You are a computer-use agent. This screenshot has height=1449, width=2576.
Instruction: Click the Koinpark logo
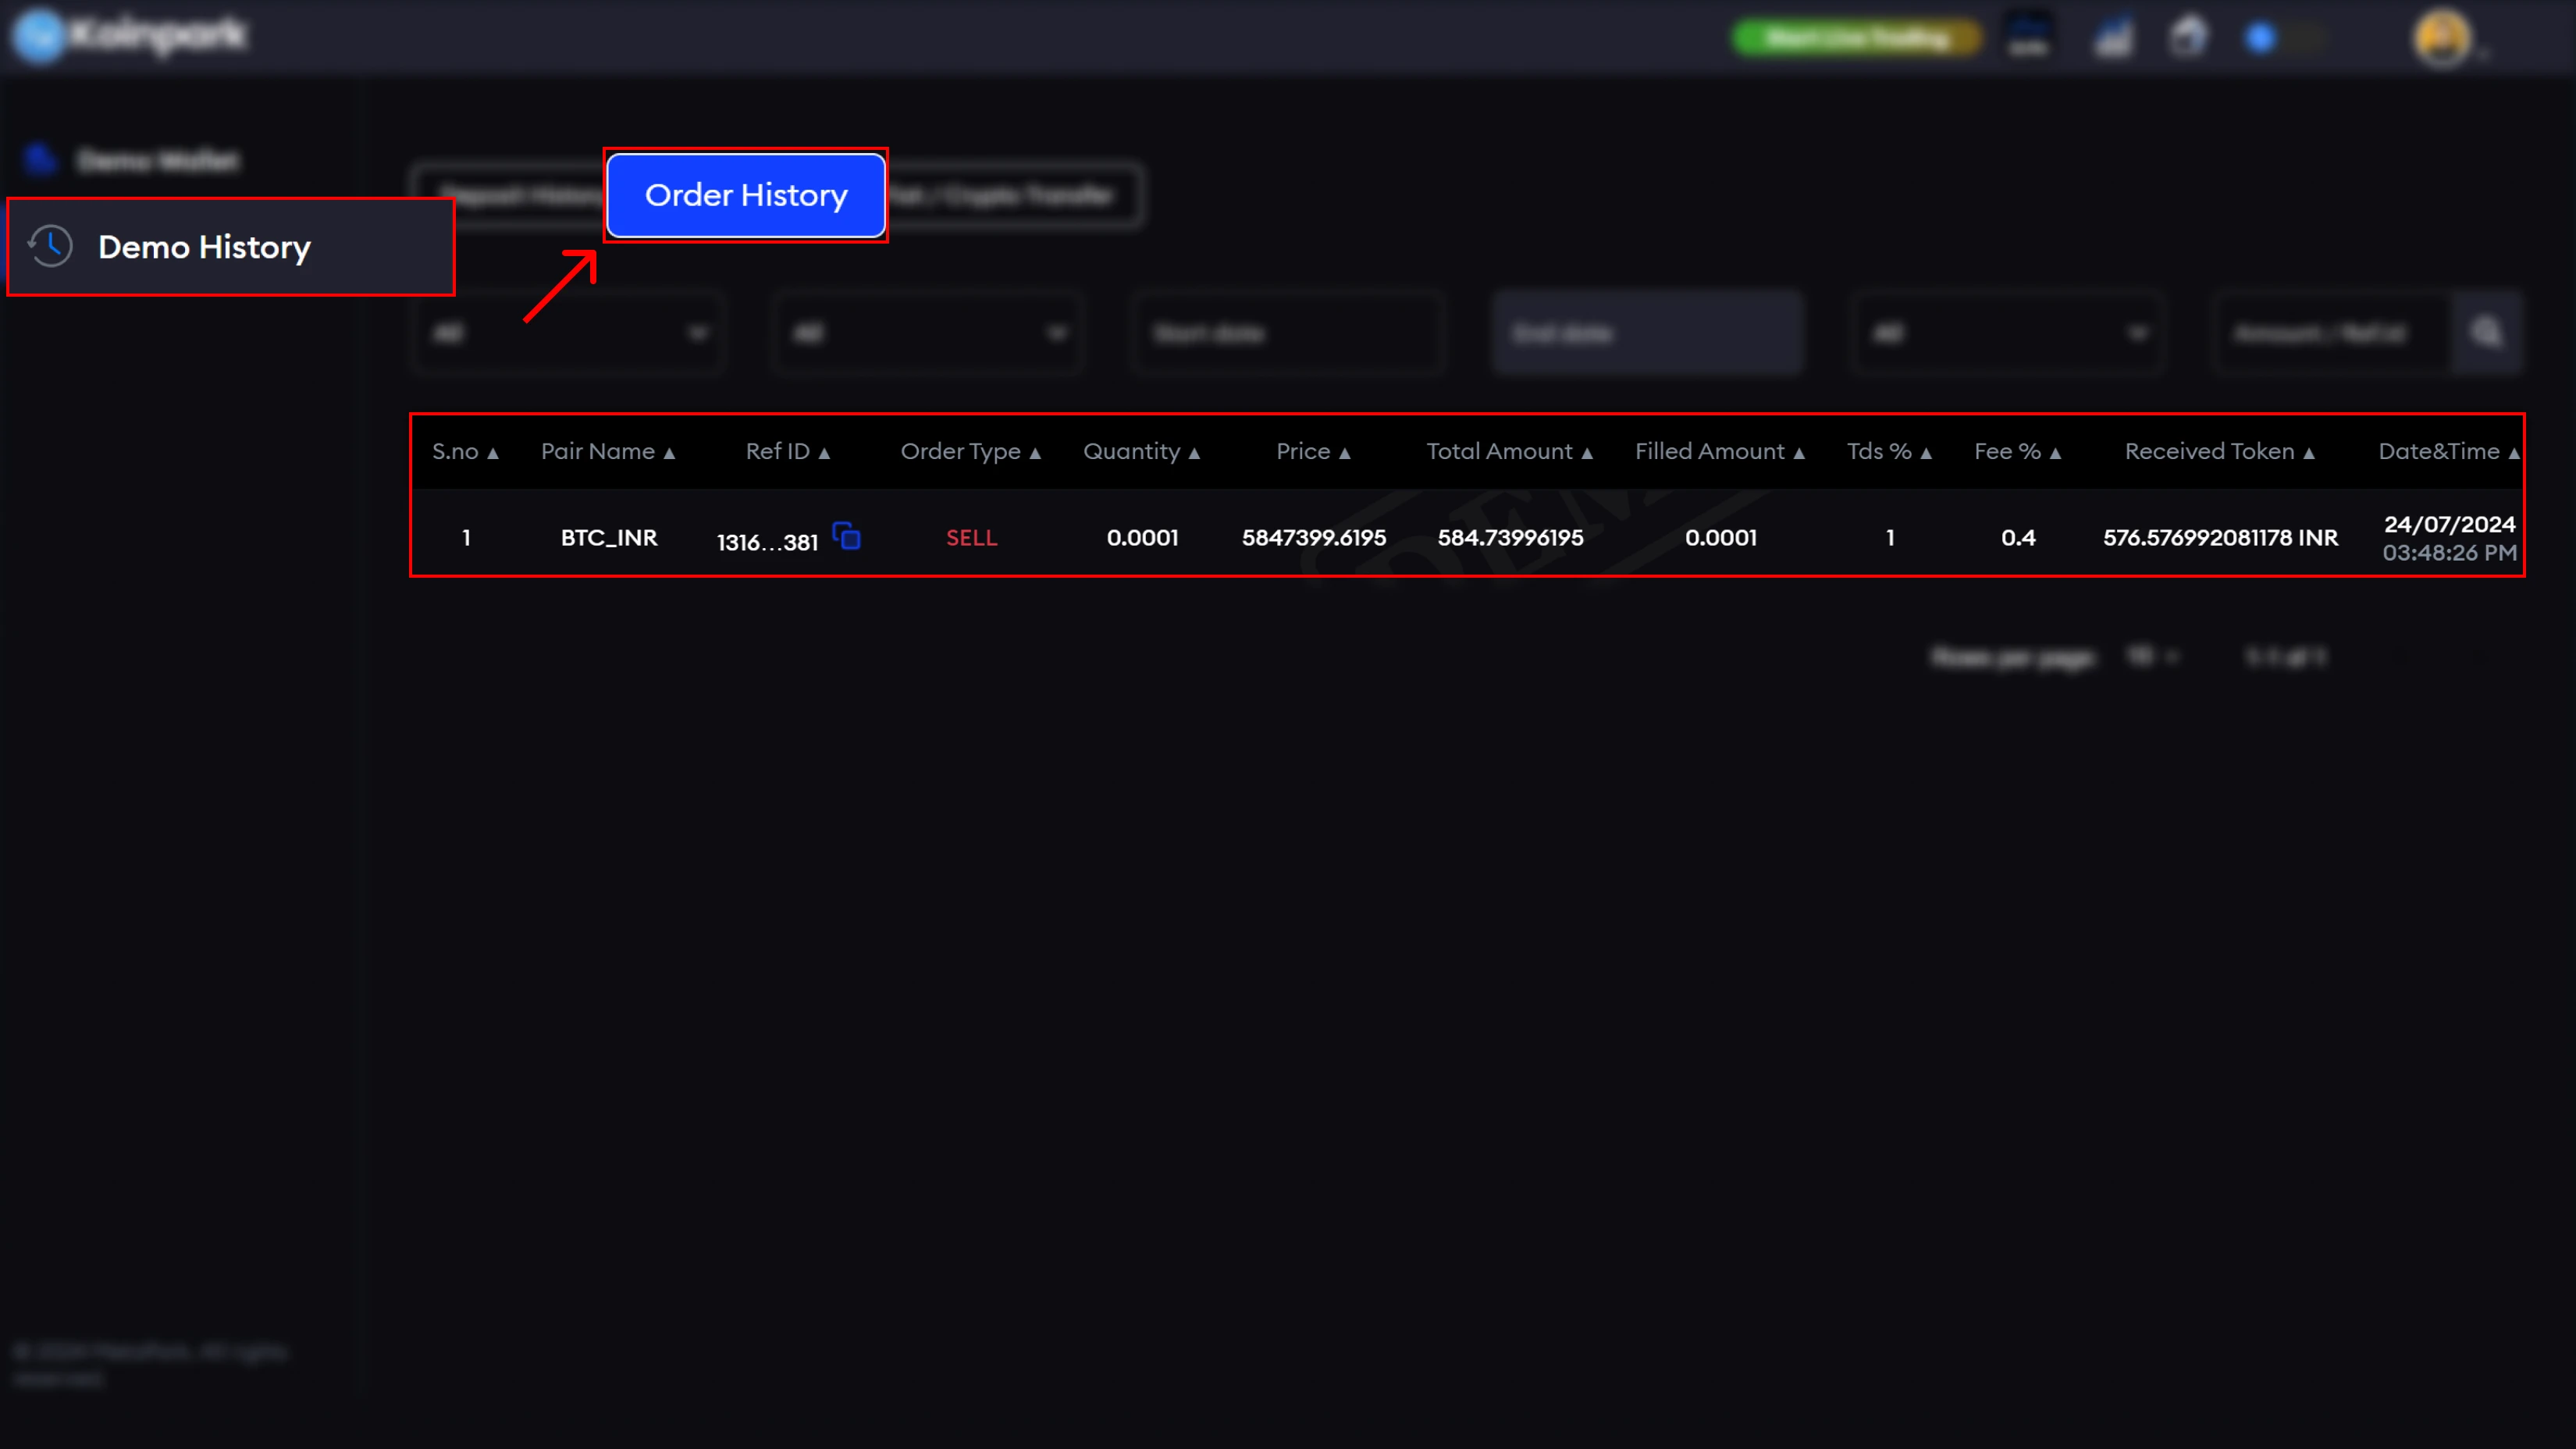point(130,36)
